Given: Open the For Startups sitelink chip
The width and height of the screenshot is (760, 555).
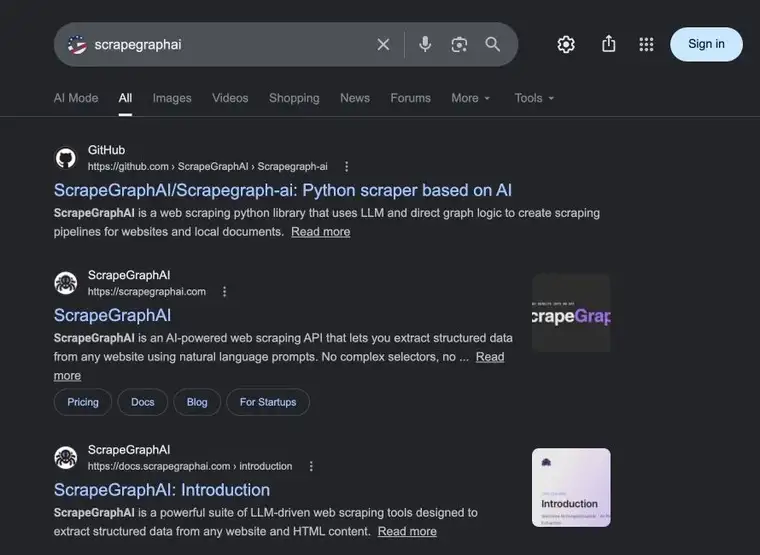Looking at the screenshot, I should tap(268, 402).
